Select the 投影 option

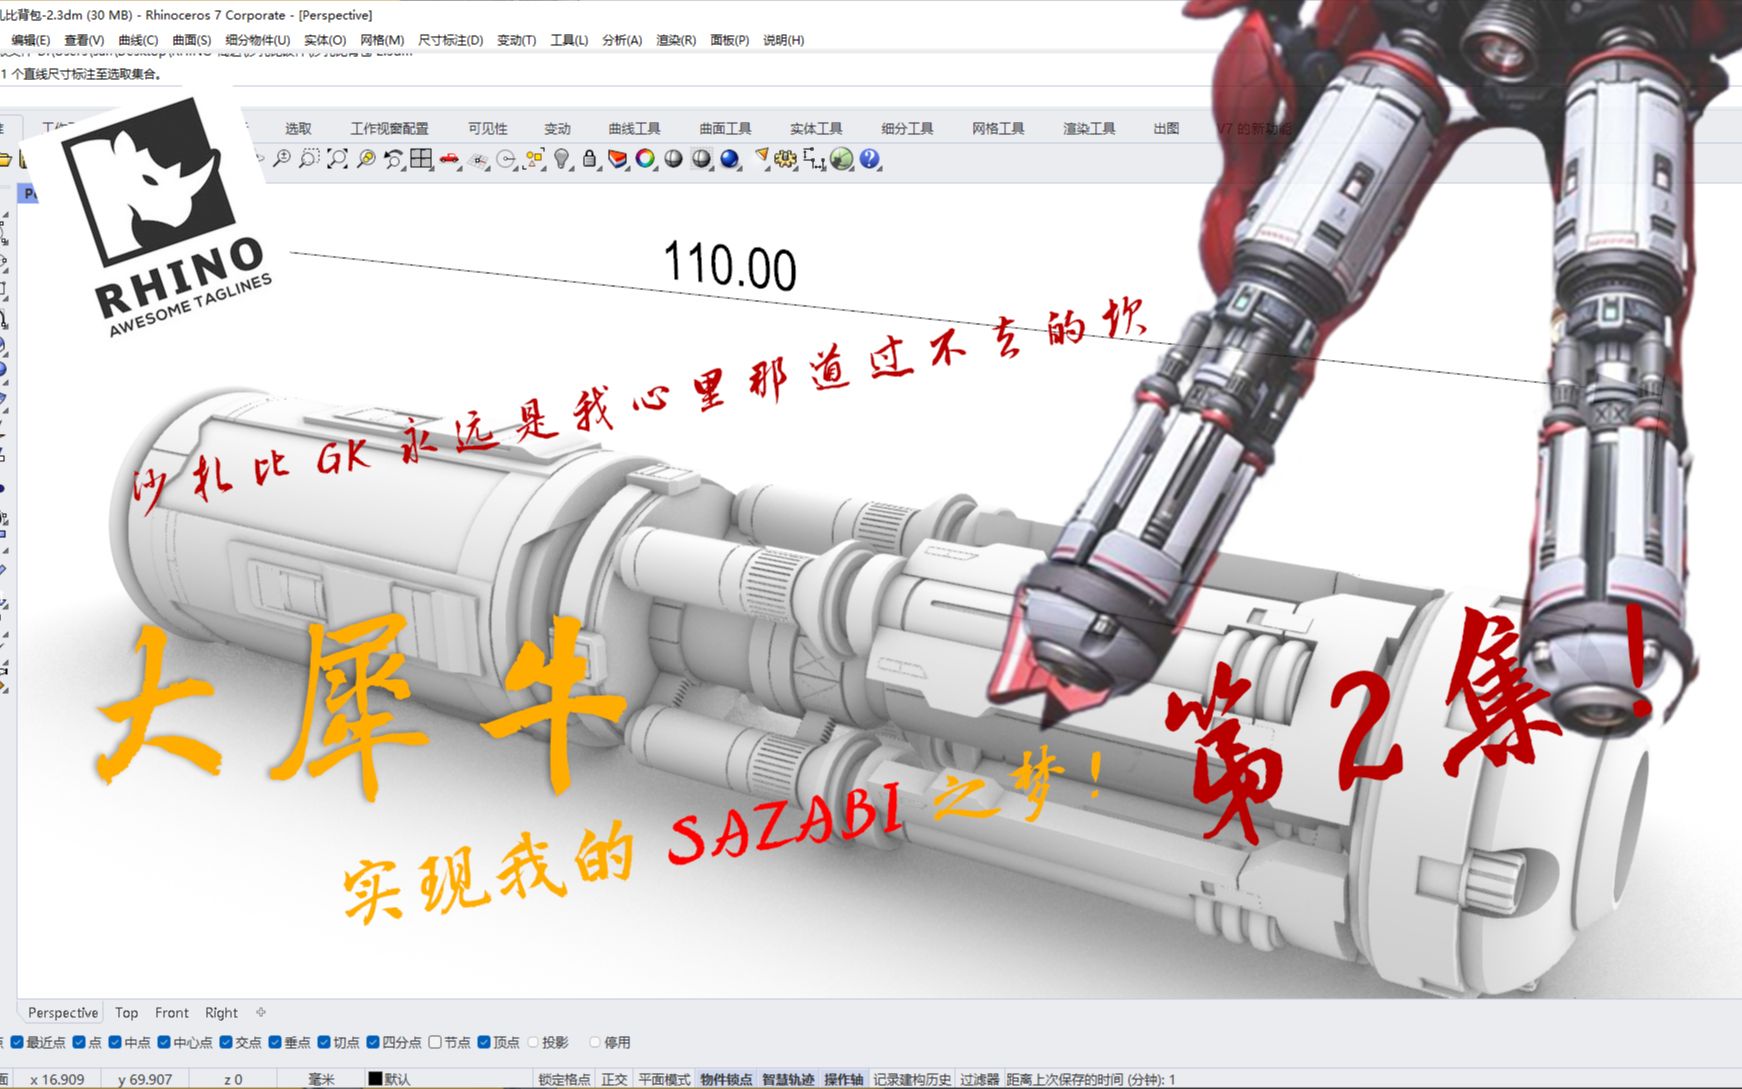coord(533,1042)
